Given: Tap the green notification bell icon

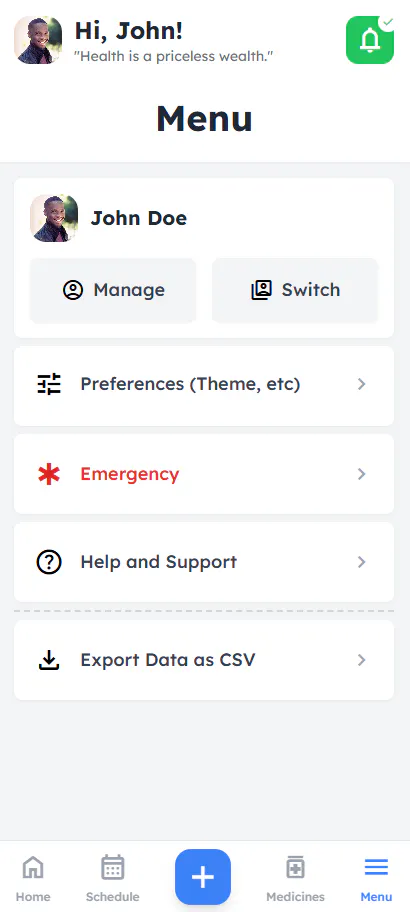Looking at the screenshot, I should (370, 40).
